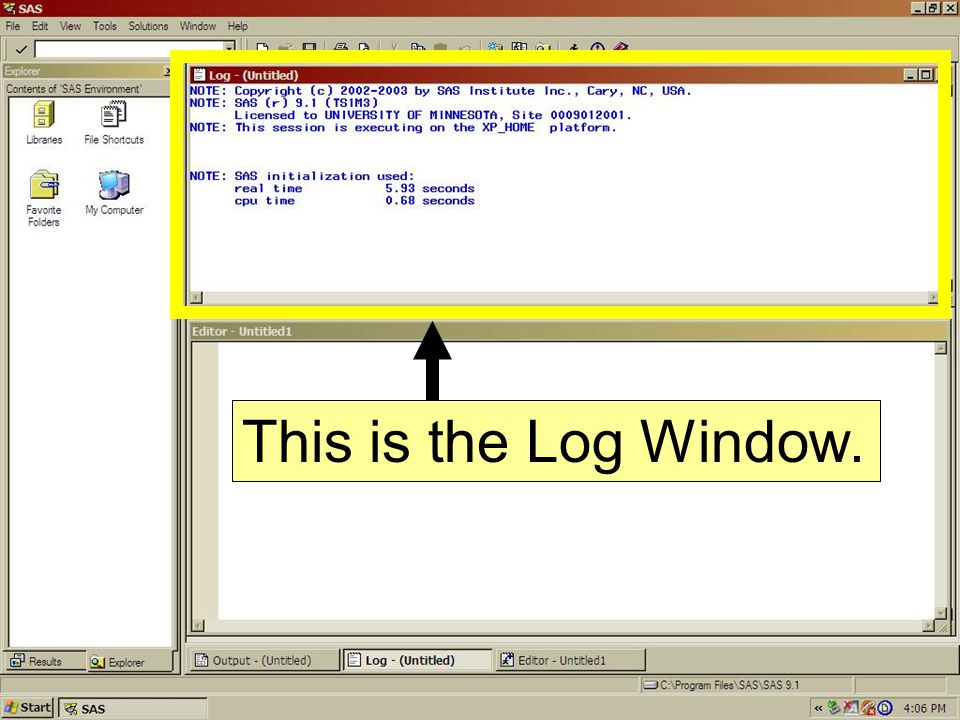Click the 'real time 5.93 seconds' log line
Image resolution: width=960 pixels, height=720 pixels.
[354, 189]
